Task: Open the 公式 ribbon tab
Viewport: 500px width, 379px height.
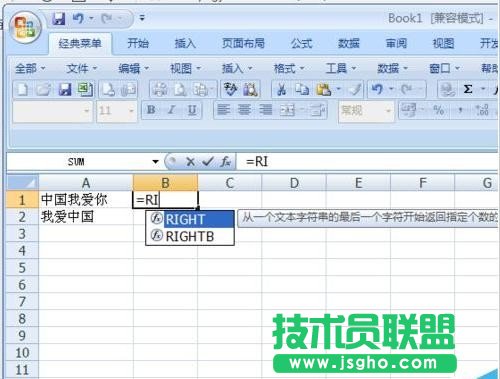Action: tap(301, 43)
